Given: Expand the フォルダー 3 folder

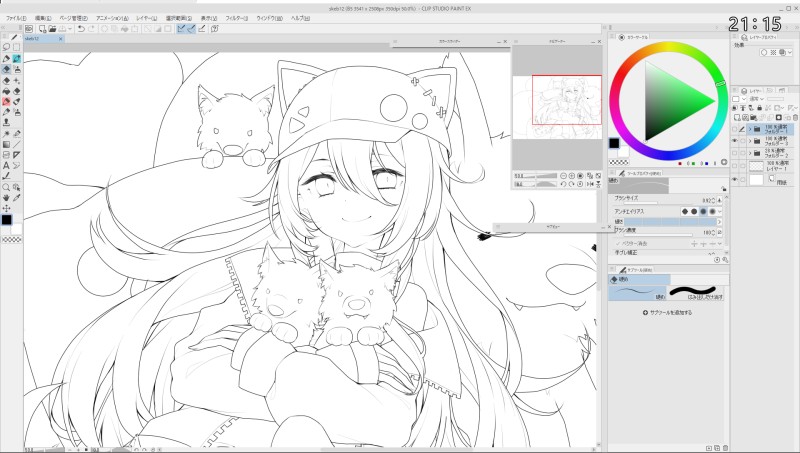Looking at the screenshot, I should [x=750, y=141].
